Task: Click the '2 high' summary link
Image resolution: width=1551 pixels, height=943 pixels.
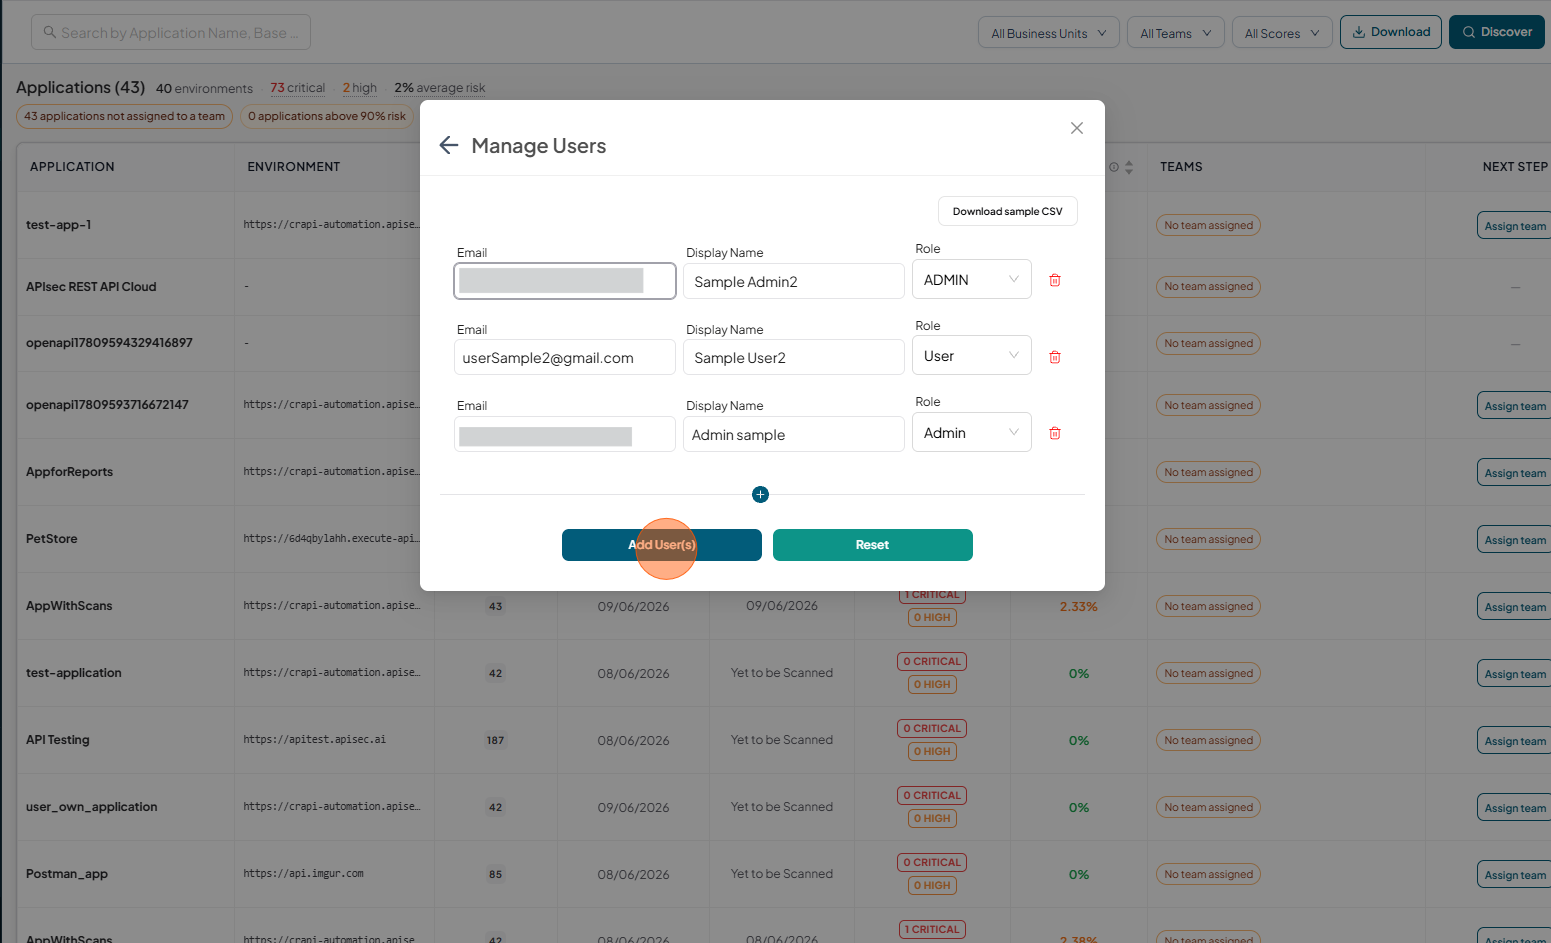Action: click(x=360, y=88)
